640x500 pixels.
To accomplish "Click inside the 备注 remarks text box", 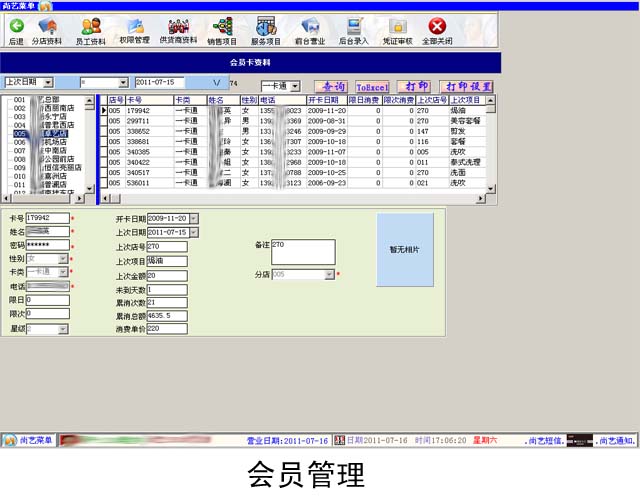I will [303, 252].
